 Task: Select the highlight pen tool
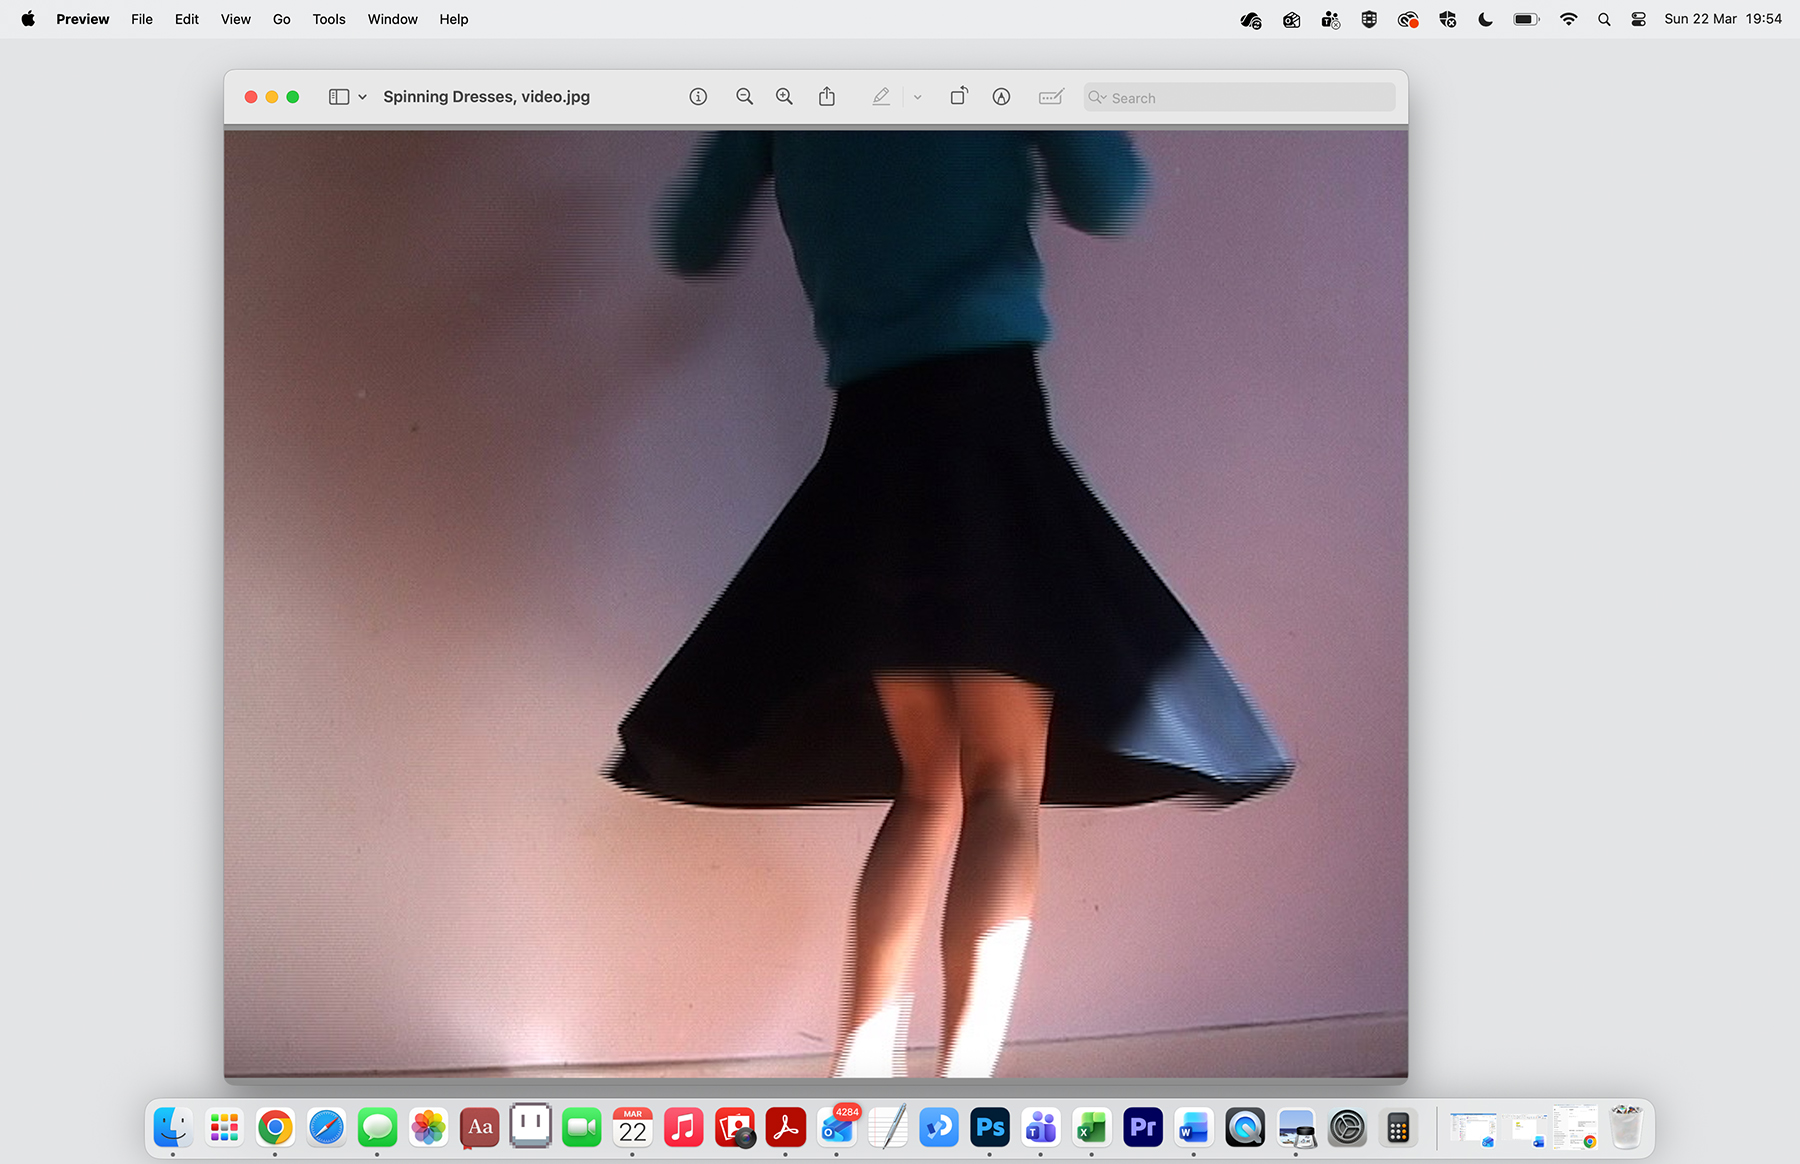(x=881, y=96)
